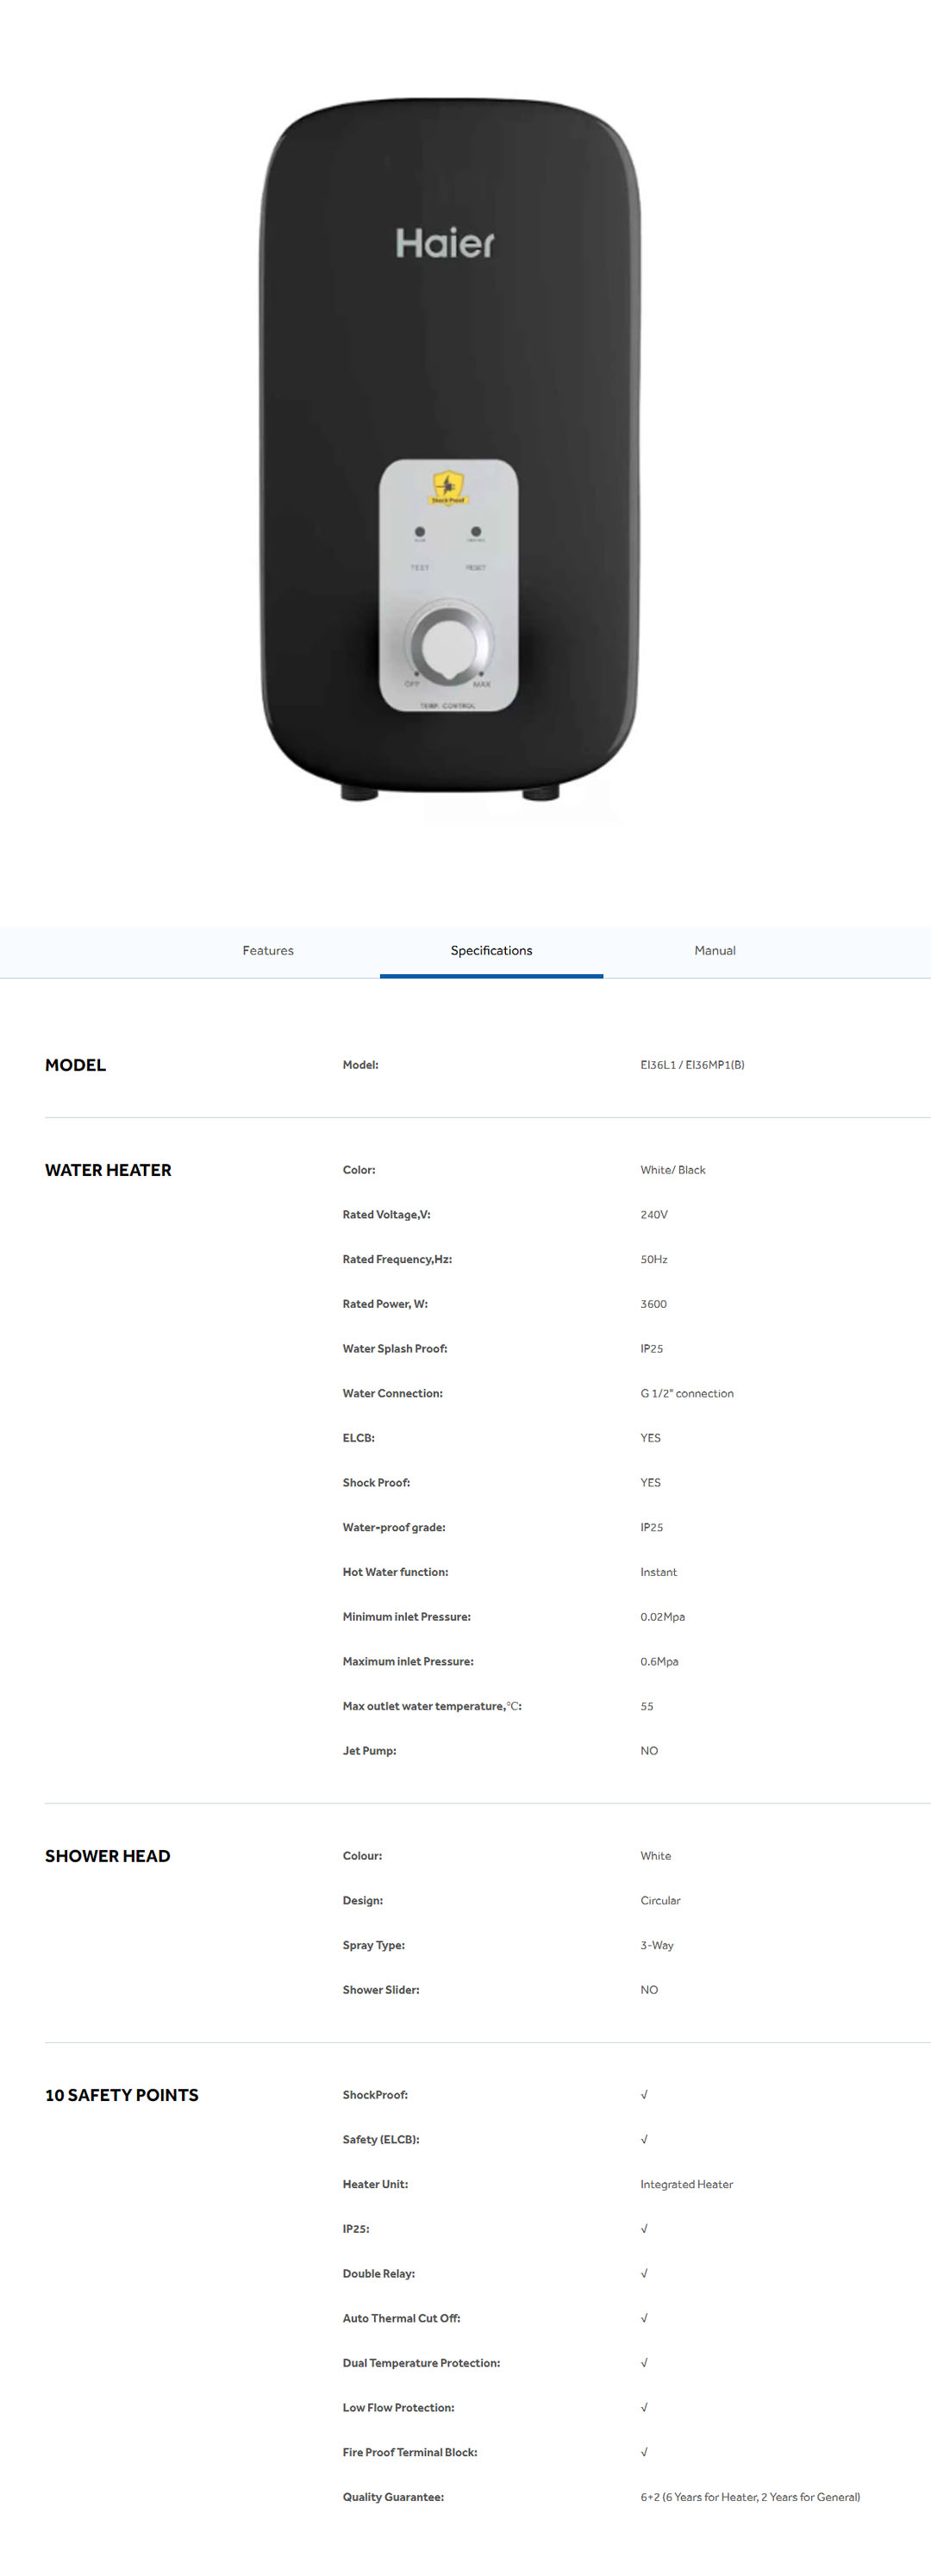The height and width of the screenshot is (2576, 931).
Task: Click the Integrated Heater value
Action: click(686, 2184)
